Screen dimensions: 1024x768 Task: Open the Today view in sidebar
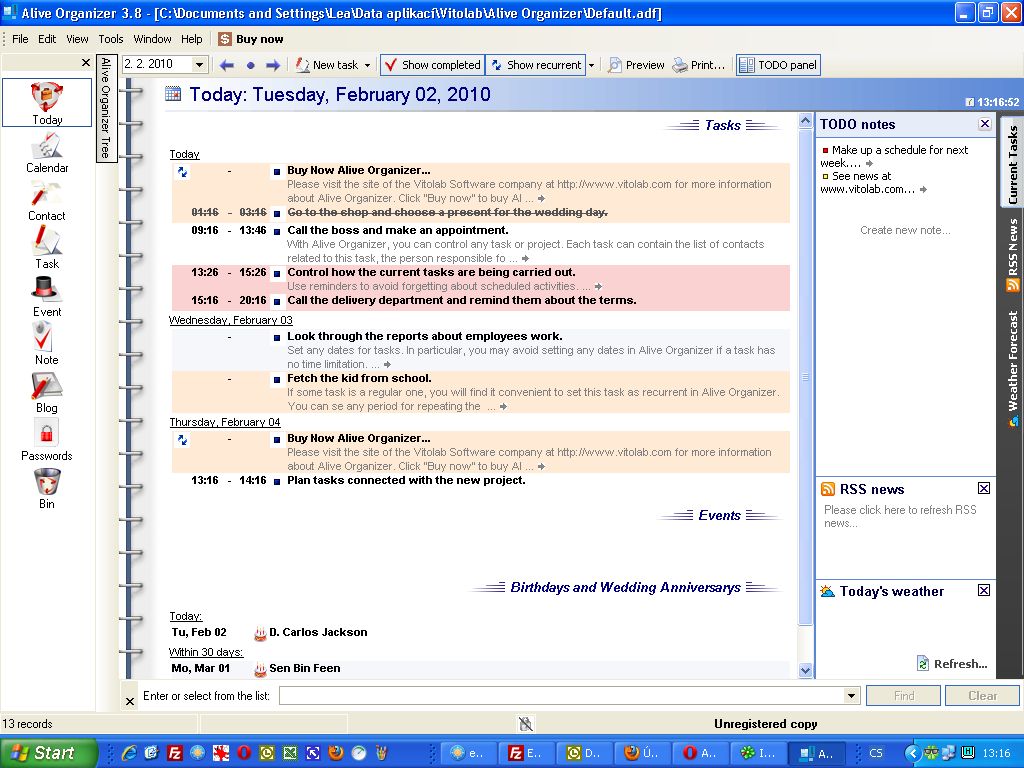[x=47, y=103]
